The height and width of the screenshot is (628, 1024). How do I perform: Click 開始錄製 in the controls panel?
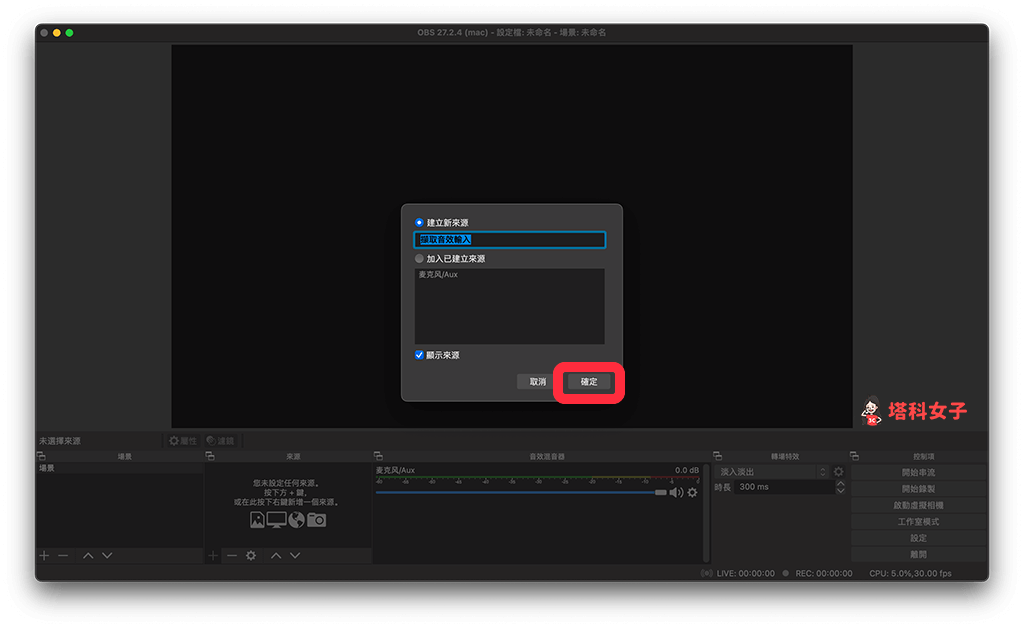point(918,489)
